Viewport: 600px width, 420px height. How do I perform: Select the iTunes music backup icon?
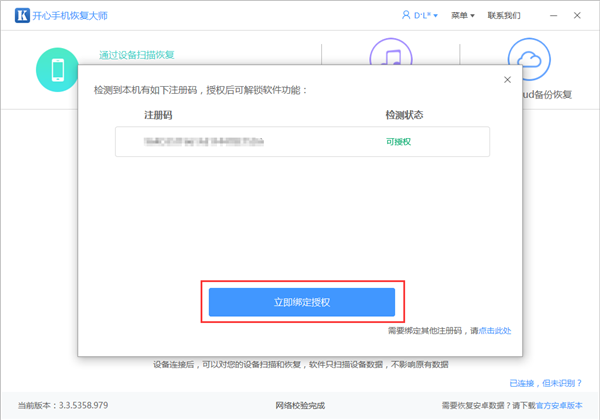click(391, 51)
